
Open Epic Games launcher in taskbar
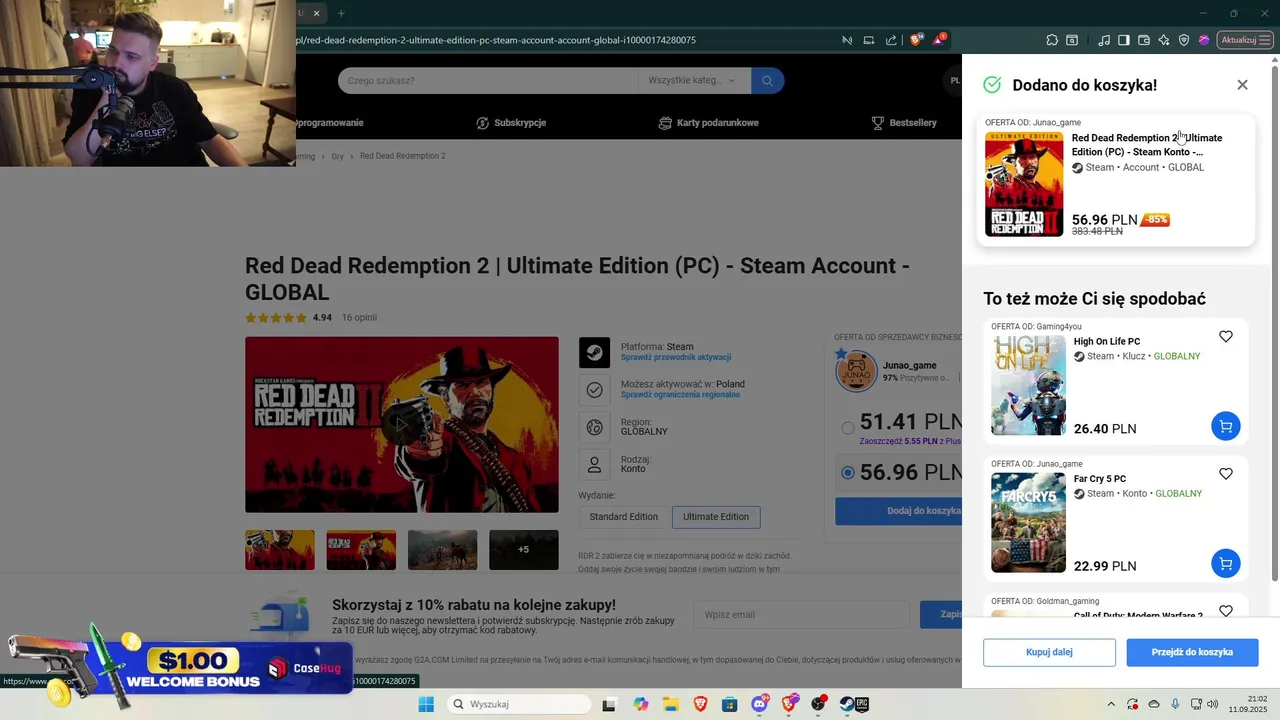[x=862, y=704]
